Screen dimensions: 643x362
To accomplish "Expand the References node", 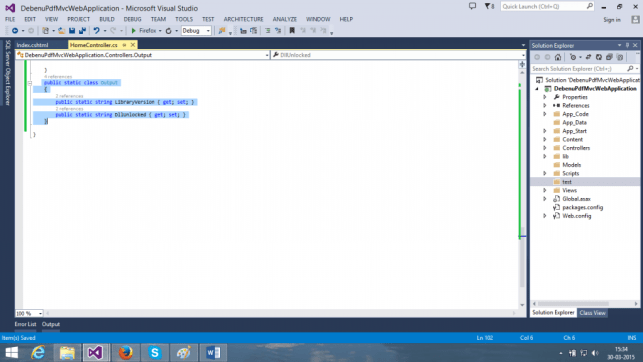I will (x=545, y=106).
